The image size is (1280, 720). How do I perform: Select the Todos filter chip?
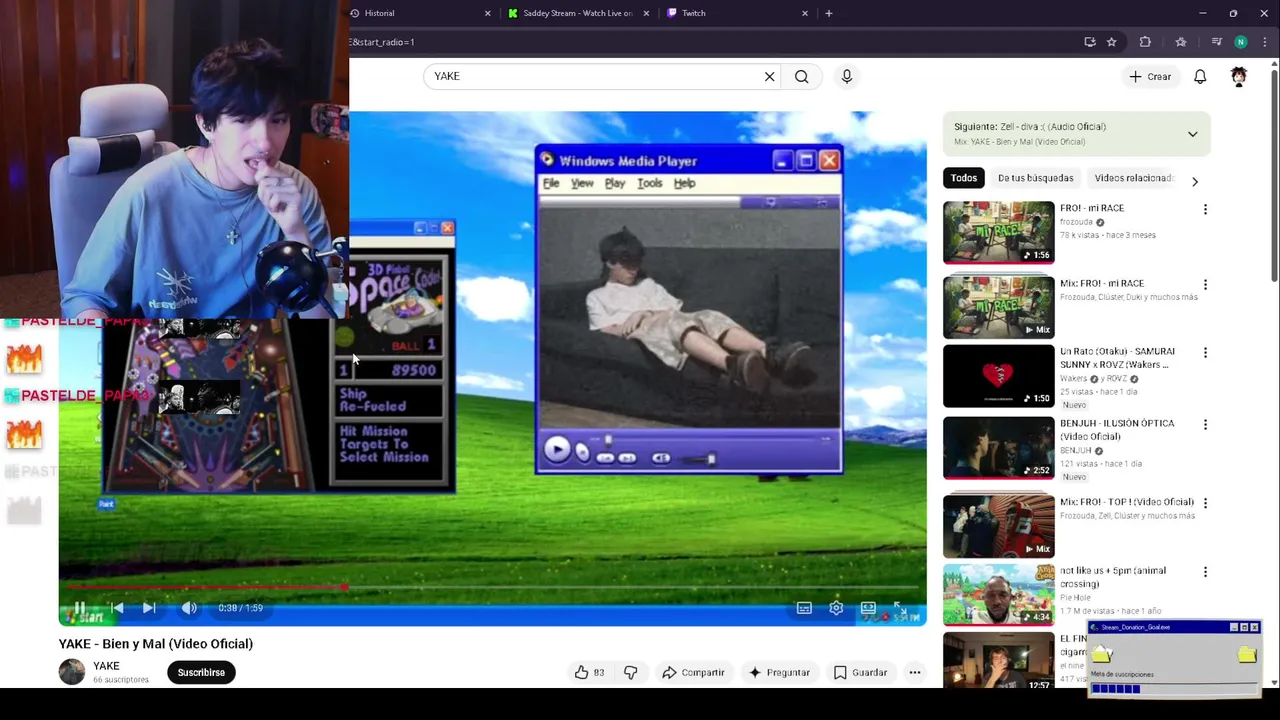pos(964,178)
